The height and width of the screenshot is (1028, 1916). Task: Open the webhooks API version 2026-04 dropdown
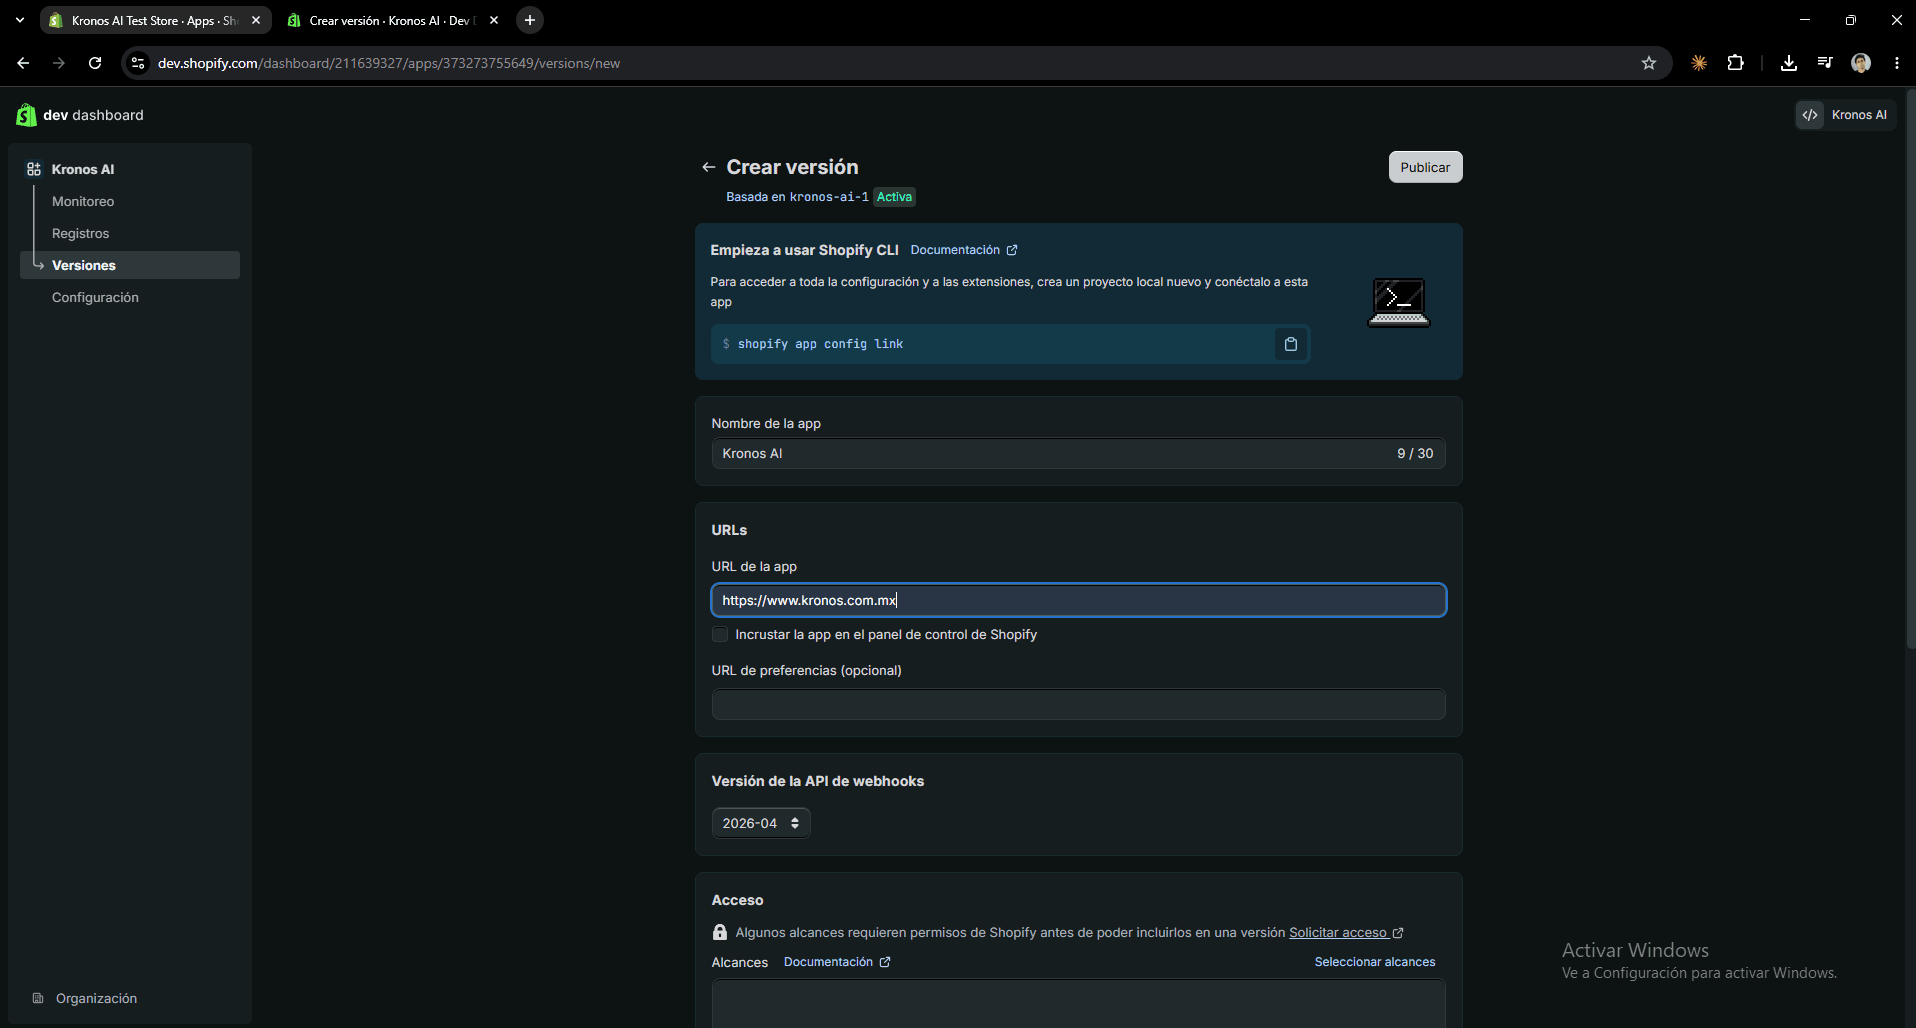761,823
